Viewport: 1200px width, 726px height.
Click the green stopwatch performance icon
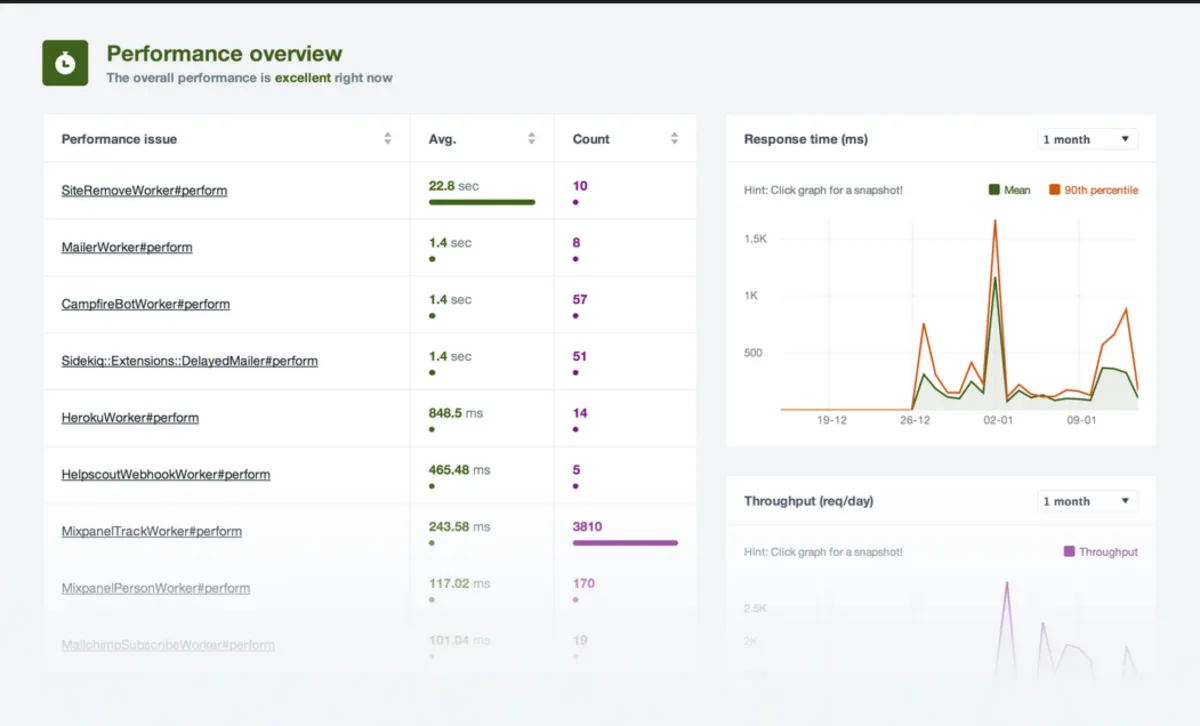point(65,63)
